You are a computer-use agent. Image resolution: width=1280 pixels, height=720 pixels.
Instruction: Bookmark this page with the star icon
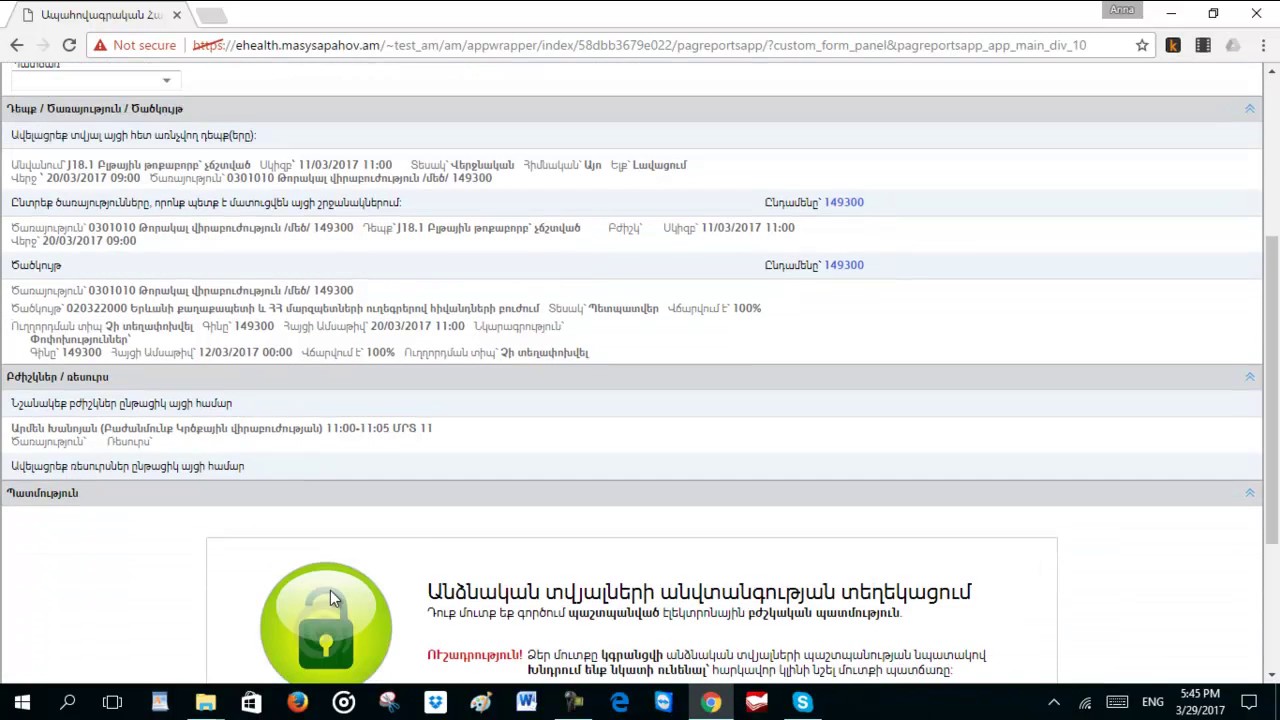(x=1142, y=45)
